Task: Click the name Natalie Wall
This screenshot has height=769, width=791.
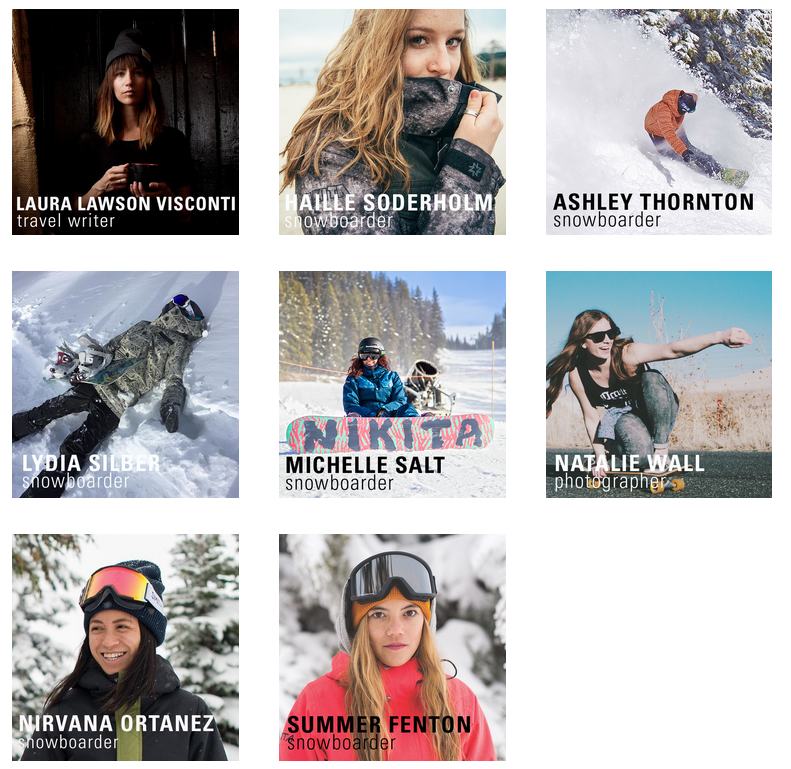Action: click(629, 463)
